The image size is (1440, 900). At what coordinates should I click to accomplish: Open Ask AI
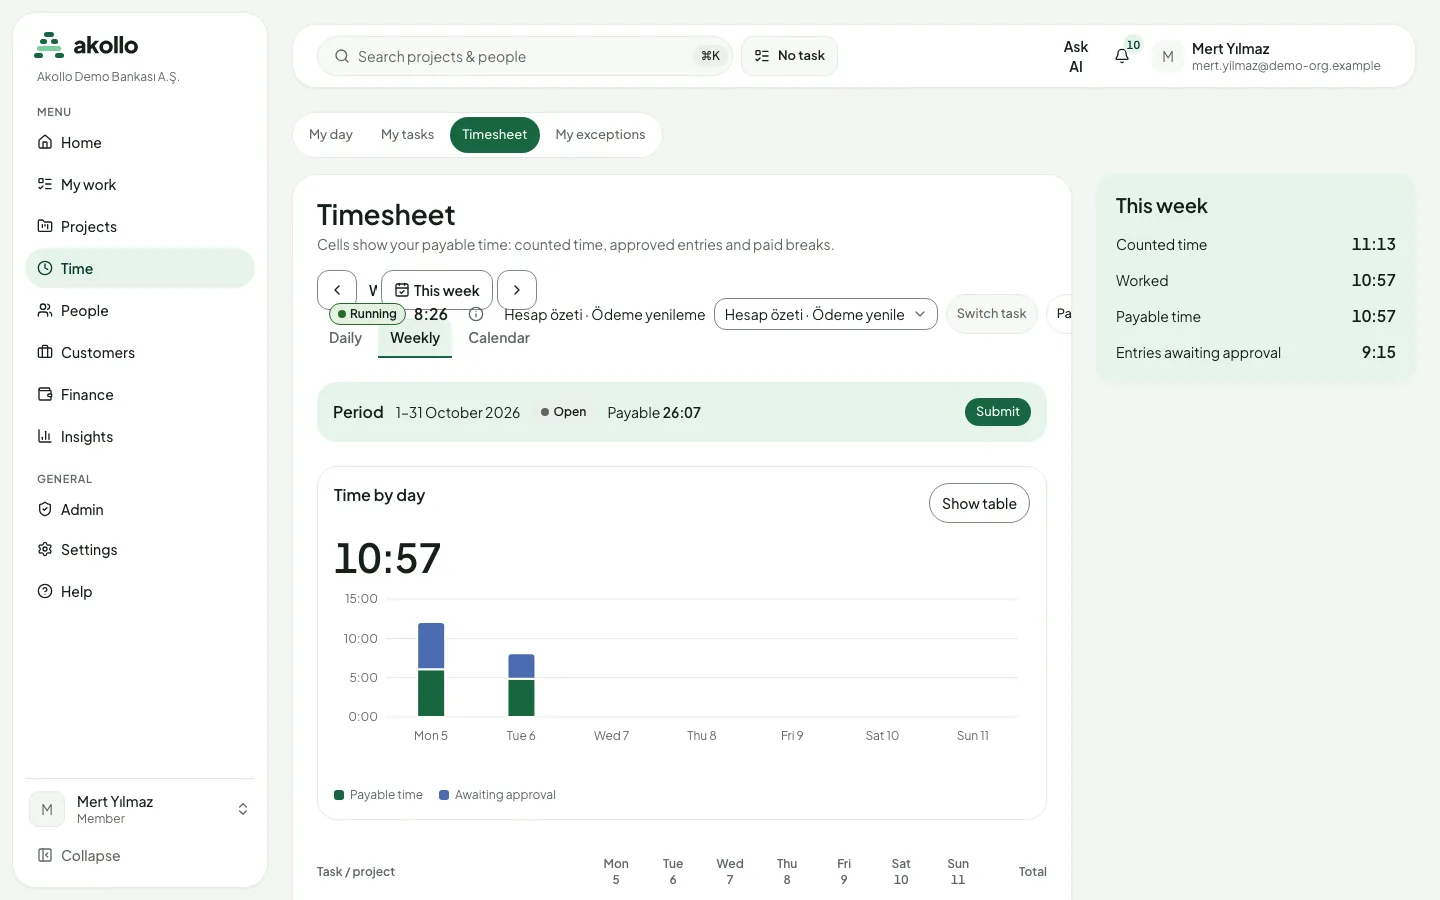coord(1076,56)
